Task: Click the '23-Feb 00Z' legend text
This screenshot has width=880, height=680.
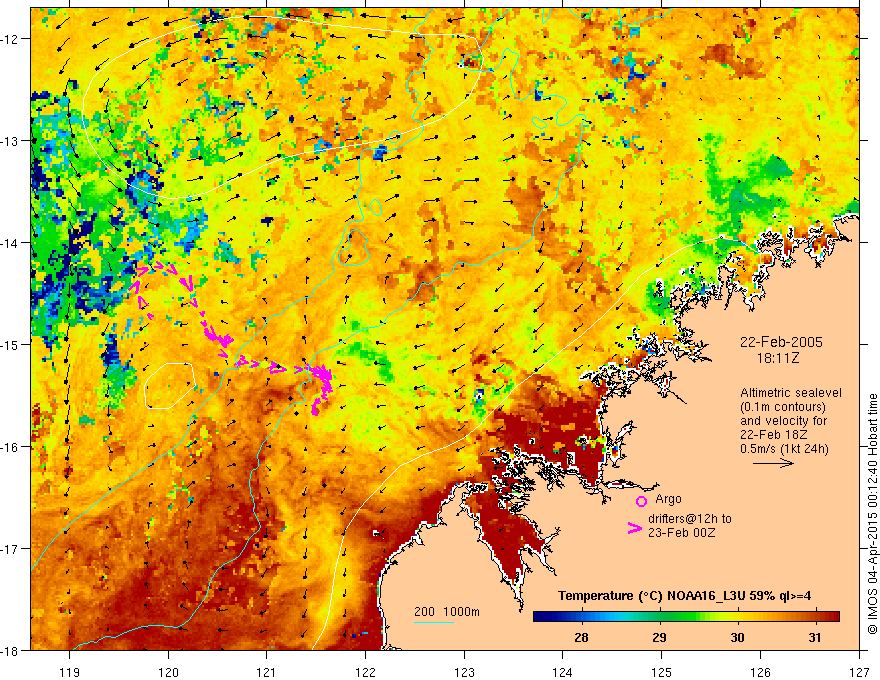Action: [682, 533]
